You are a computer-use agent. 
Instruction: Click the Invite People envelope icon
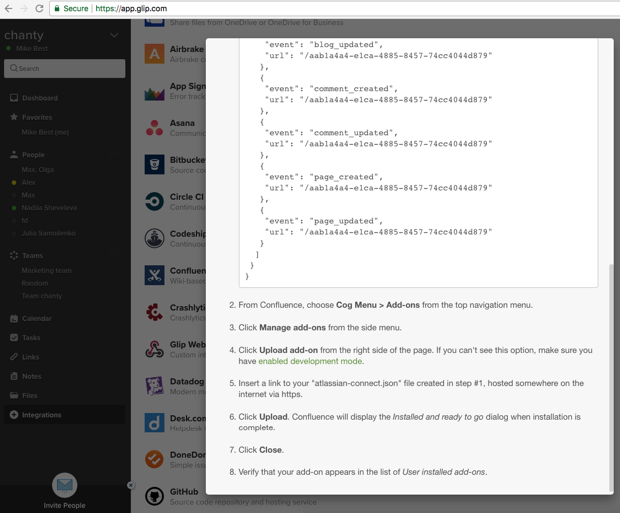(64, 485)
